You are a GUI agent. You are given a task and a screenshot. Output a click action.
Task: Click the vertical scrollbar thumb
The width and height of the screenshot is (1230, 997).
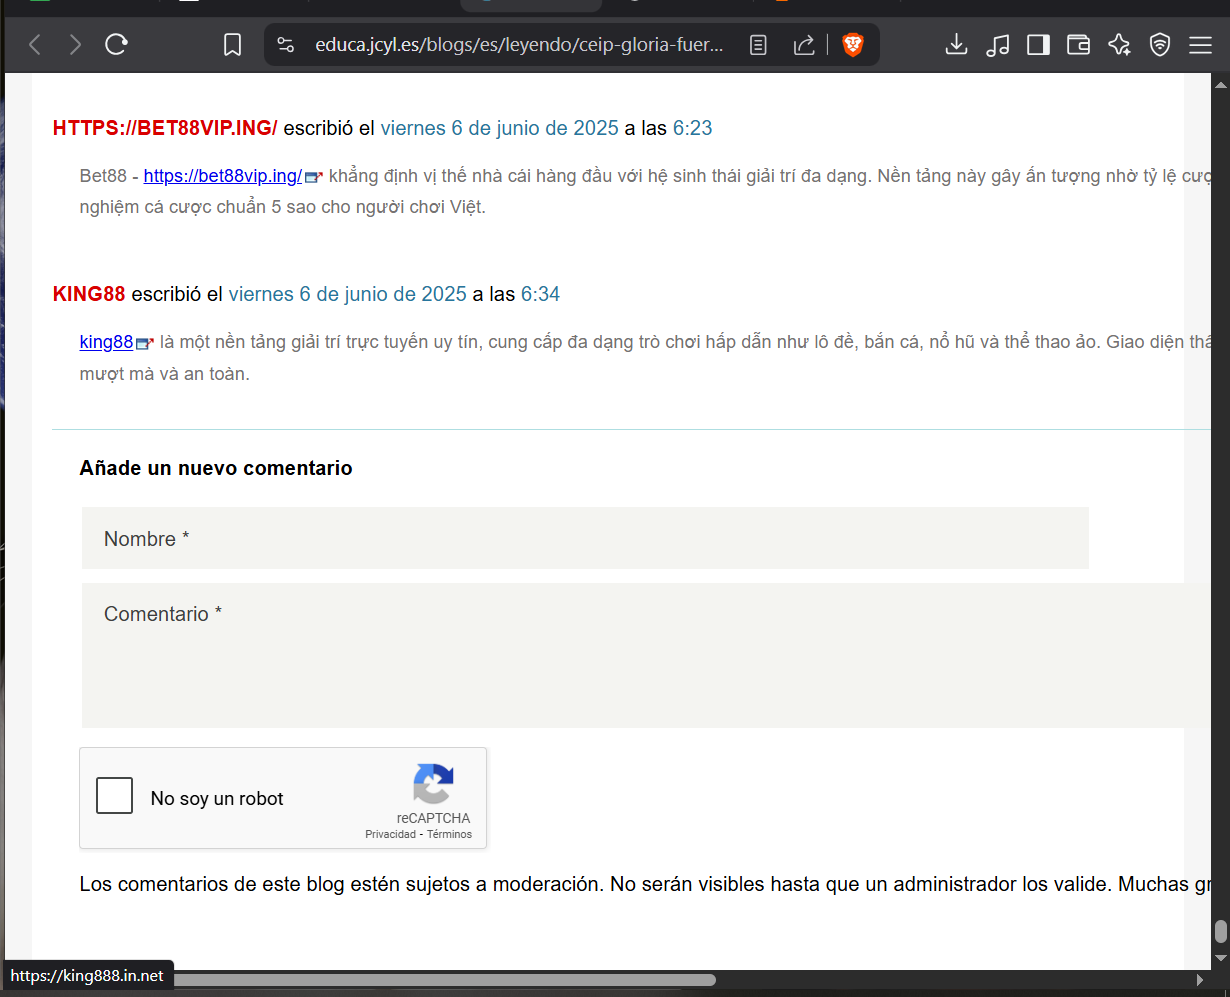click(x=1221, y=932)
